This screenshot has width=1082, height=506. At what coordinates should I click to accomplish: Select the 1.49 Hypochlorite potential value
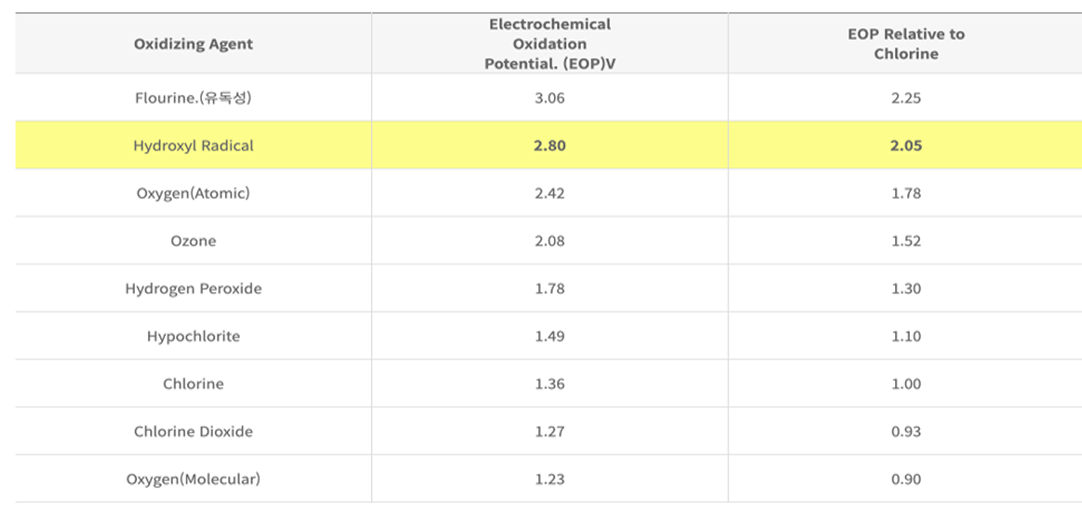click(549, 337)
